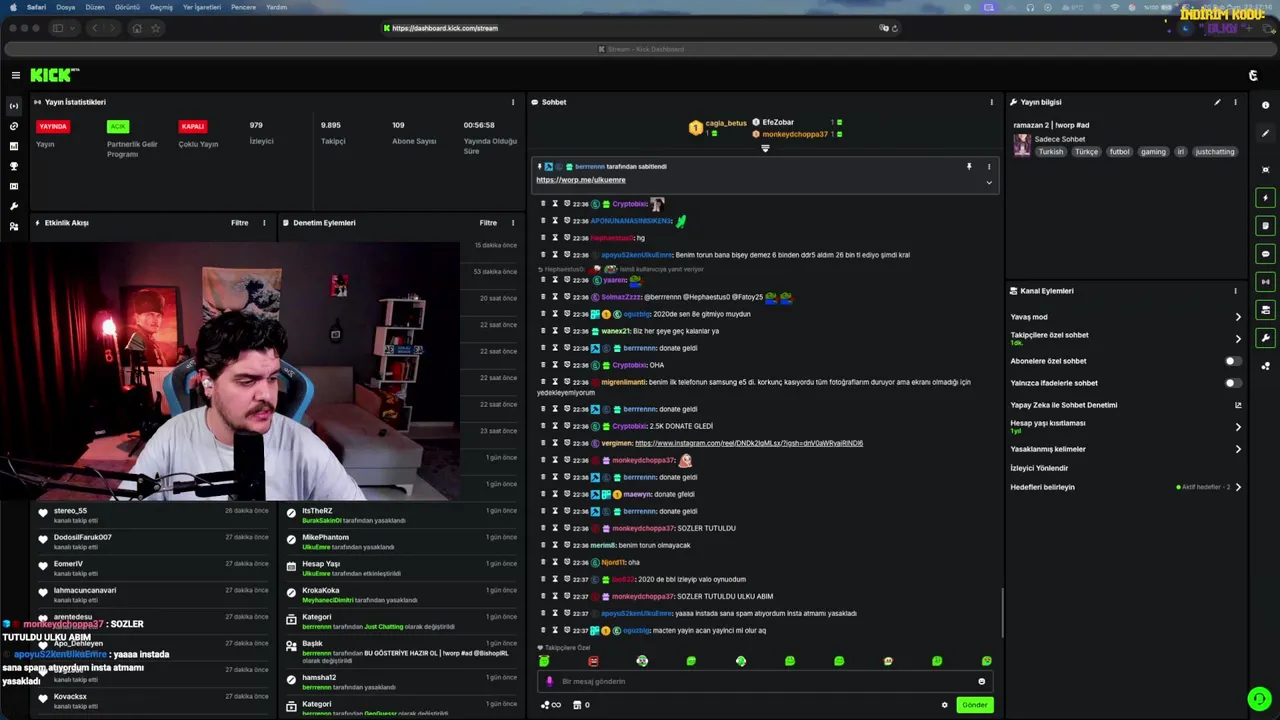The width and height of the screenshot is (1280, 720).
Task: Open the users icon in the left sidebar
Action: pyautogui.click(x=14, y=227)
